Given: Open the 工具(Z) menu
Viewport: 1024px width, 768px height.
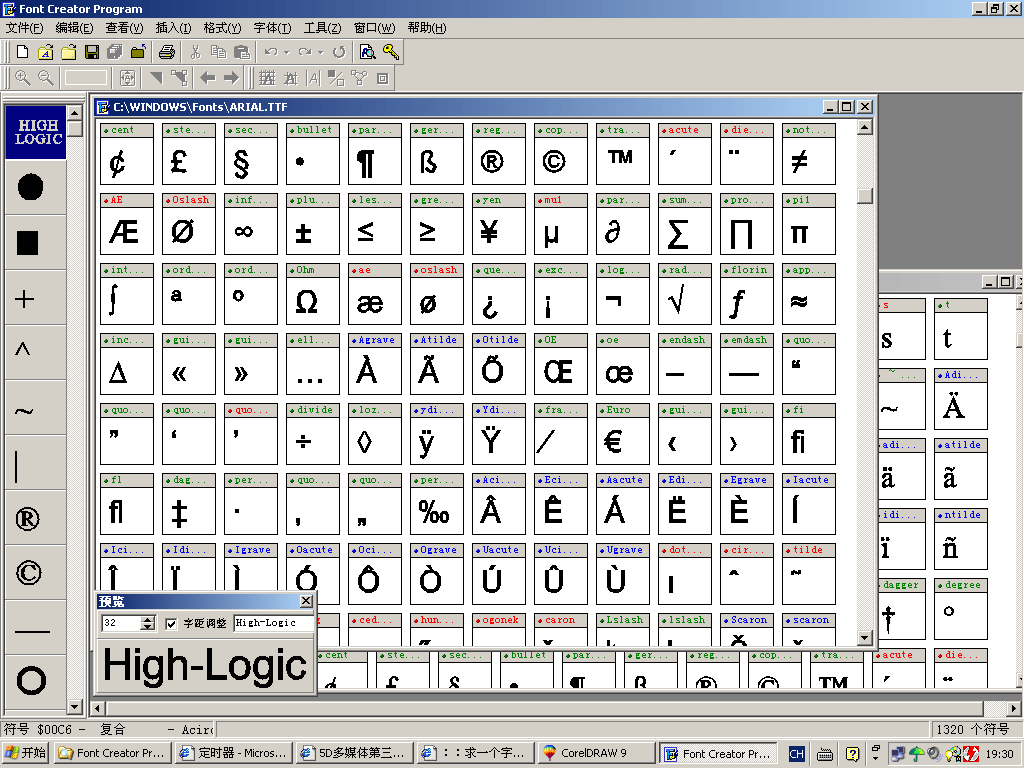Looking at the screenshot, I should tap(322, 27).
